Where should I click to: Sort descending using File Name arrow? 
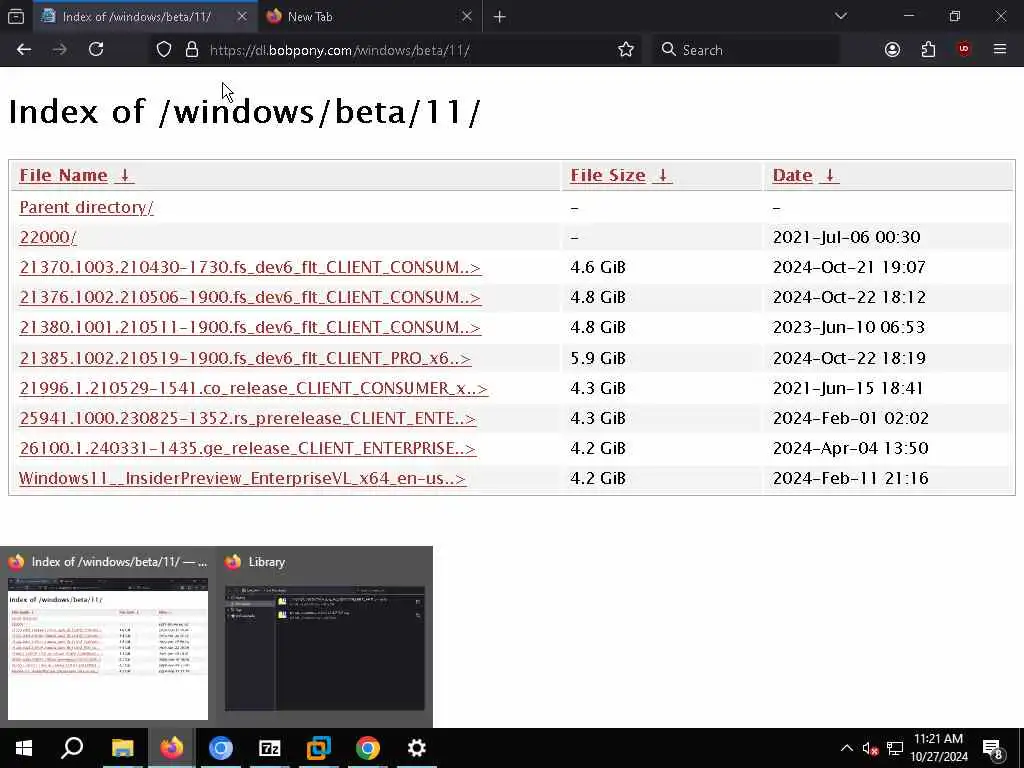coord(125,175)
